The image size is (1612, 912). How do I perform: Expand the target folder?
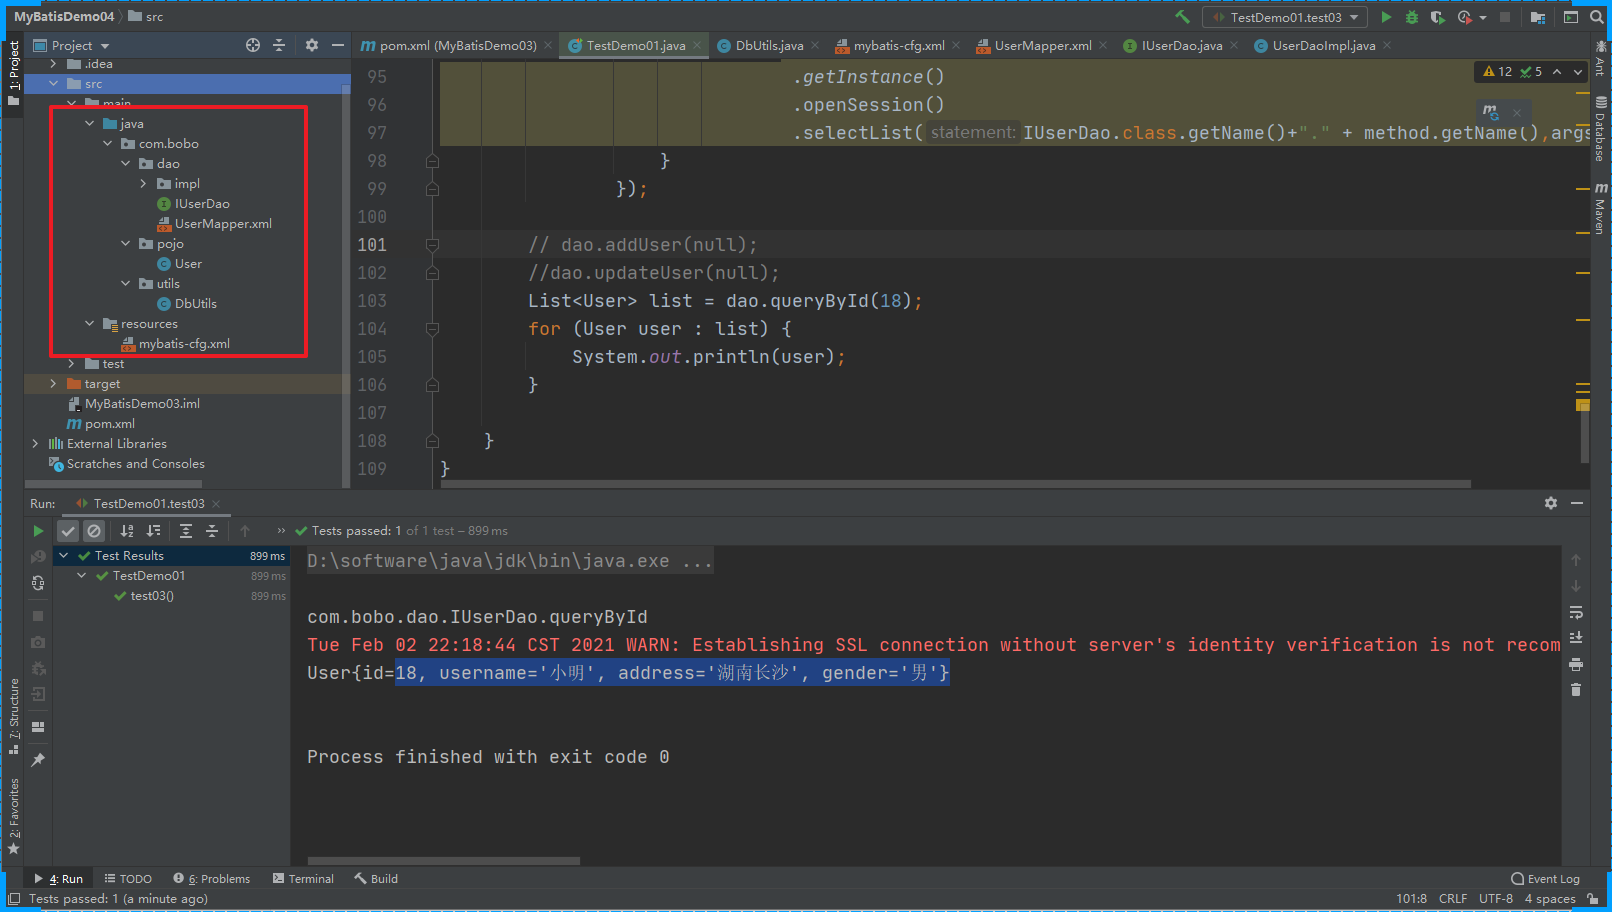(x=53, y=384)
